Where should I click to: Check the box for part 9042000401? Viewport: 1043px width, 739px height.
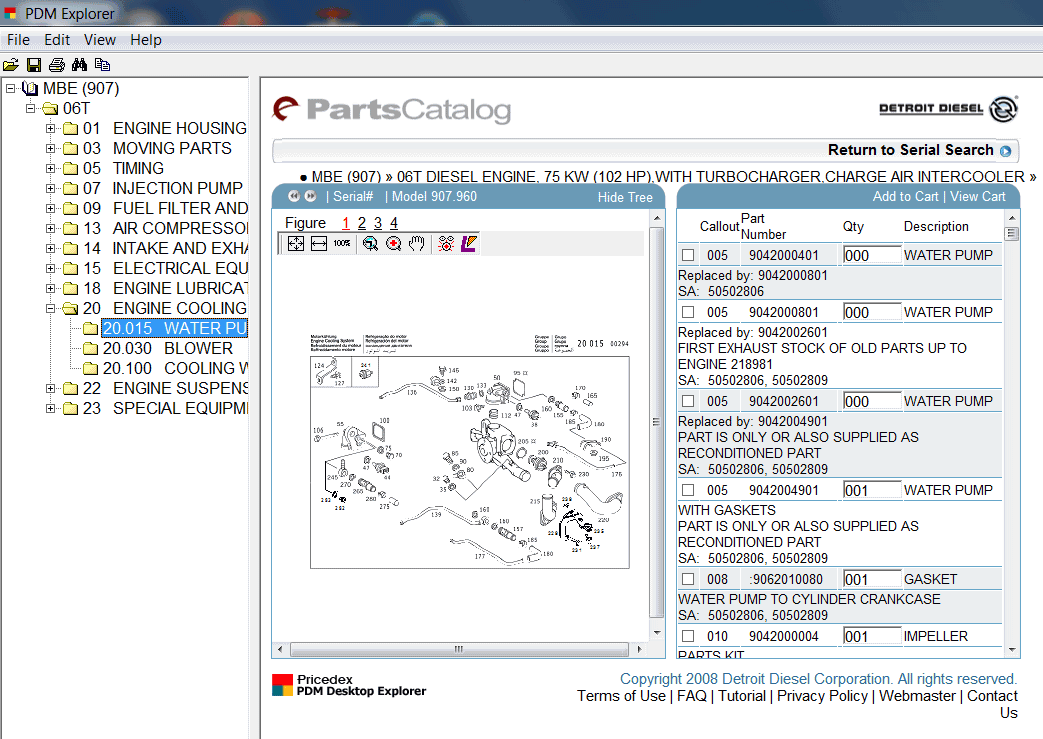coord(688,255)
